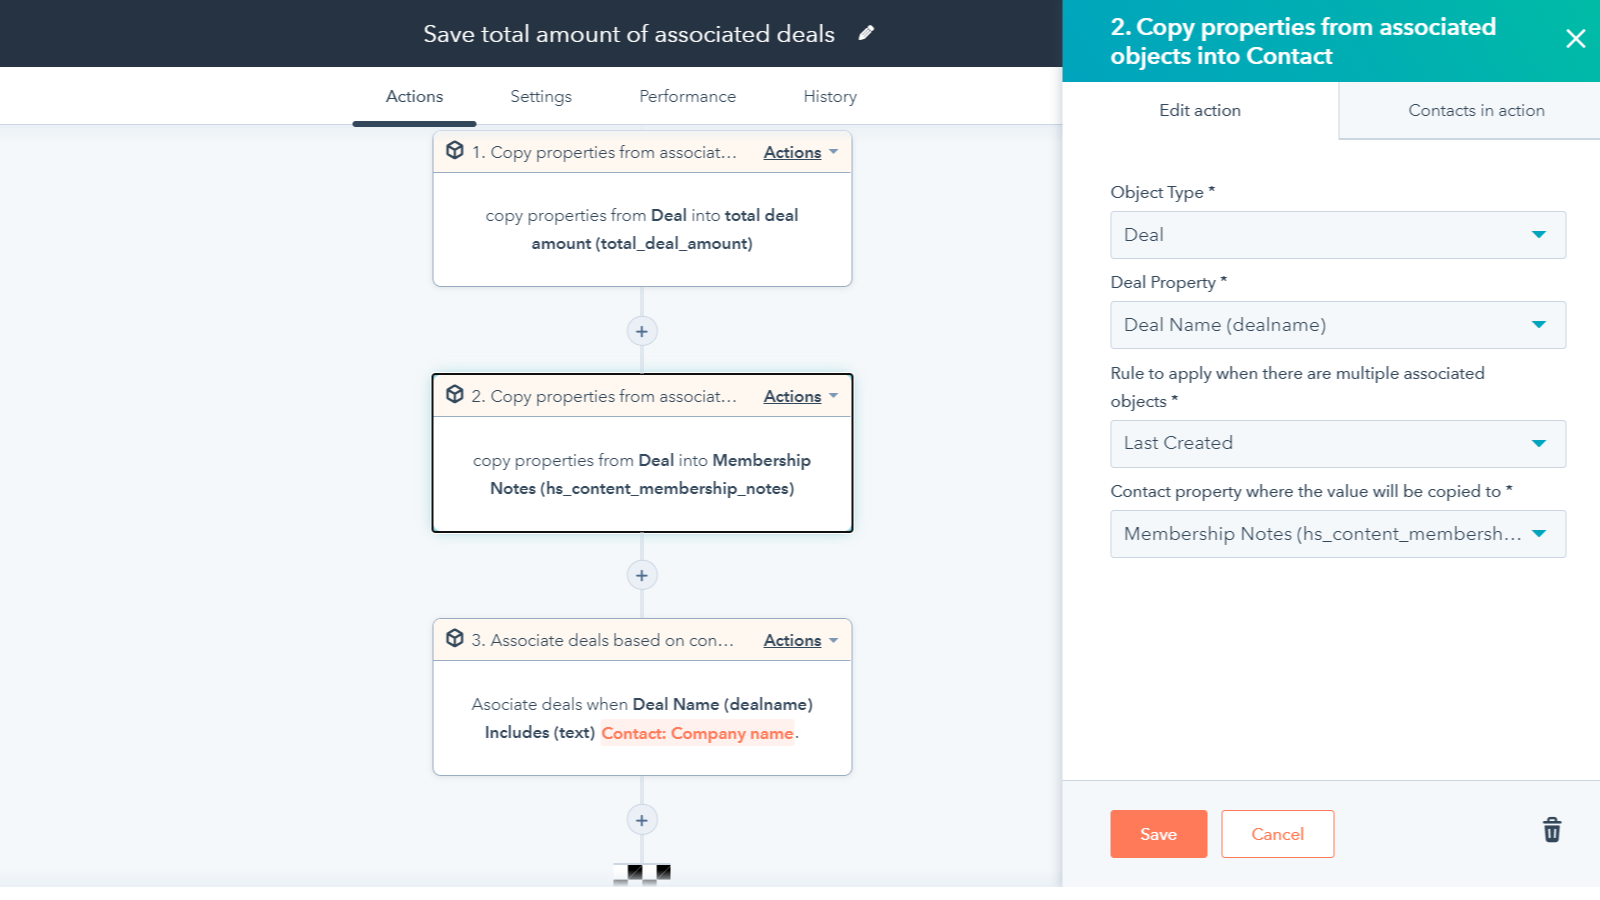Delete the action using the trash icon

pyautogui.click(x=1551, y=830)
